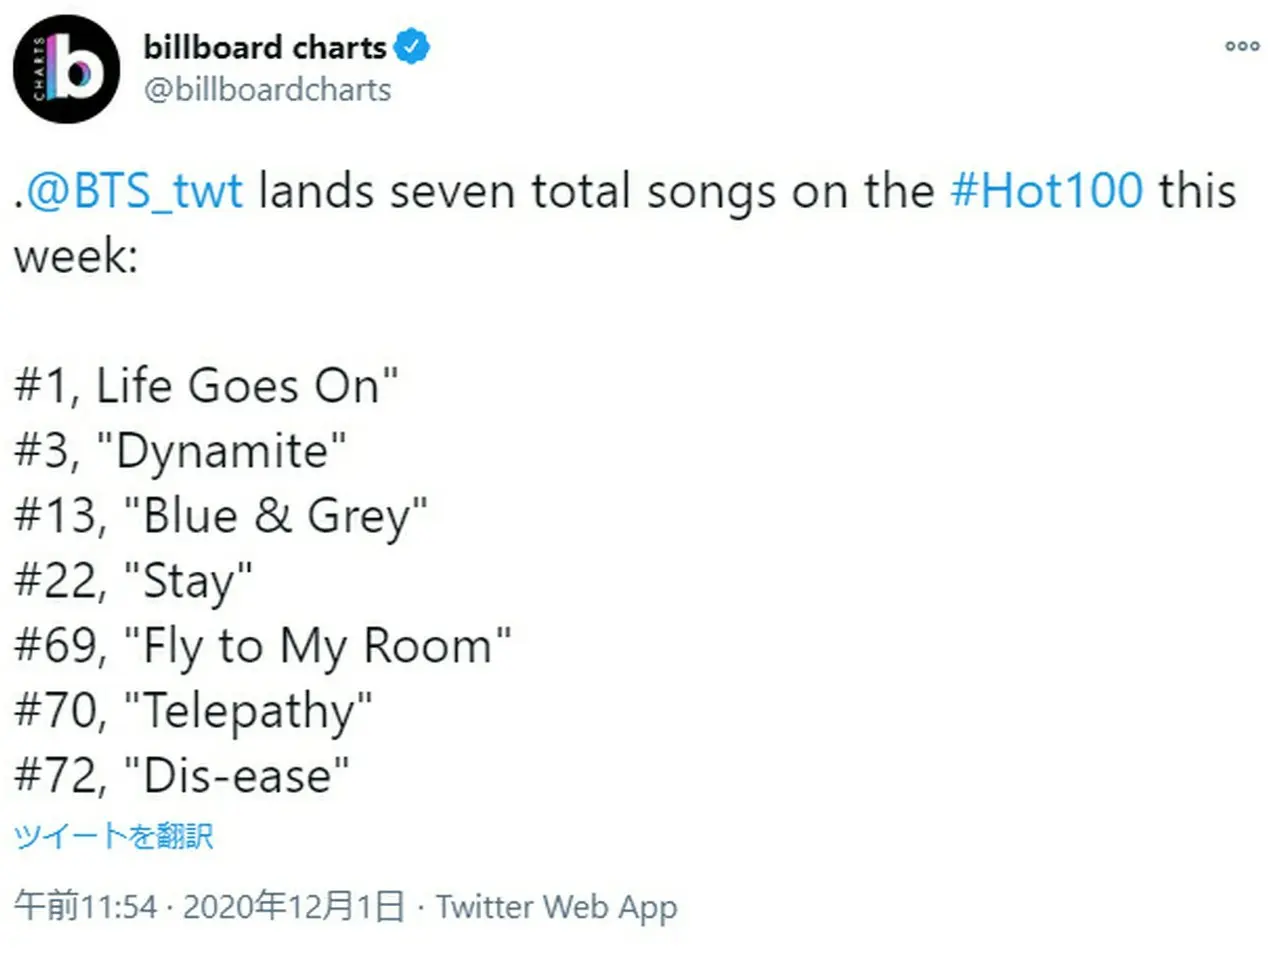Open the three-dot more options menu

(1242, 46)
